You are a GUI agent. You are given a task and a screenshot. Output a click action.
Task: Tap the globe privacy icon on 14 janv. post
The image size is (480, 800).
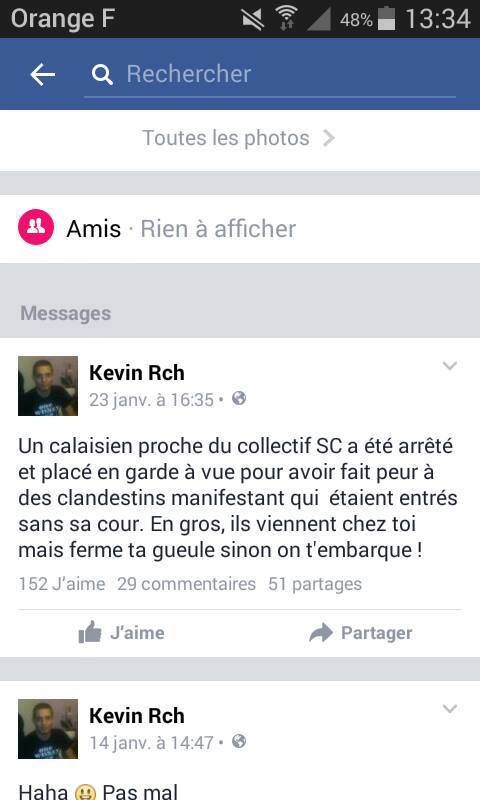tap(239, 741)
